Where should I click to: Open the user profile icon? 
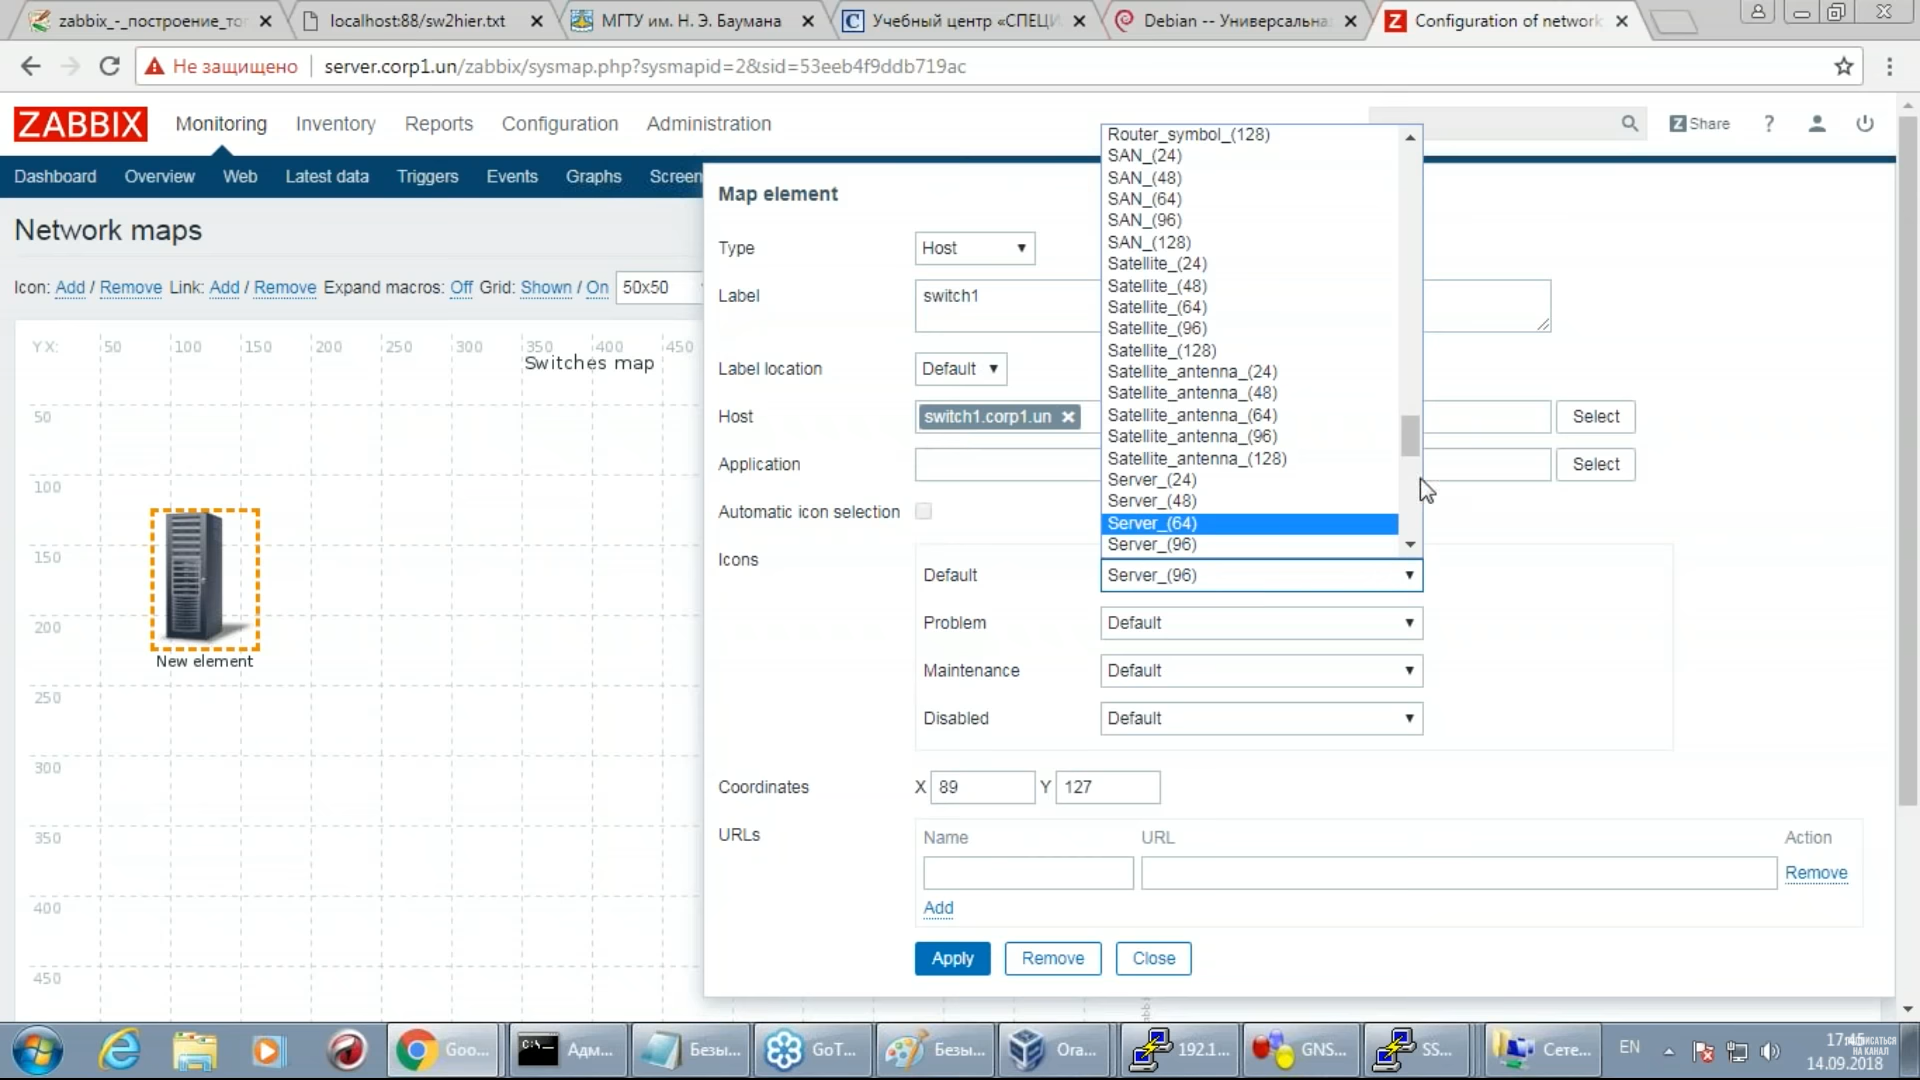(x=1817, y=123)
